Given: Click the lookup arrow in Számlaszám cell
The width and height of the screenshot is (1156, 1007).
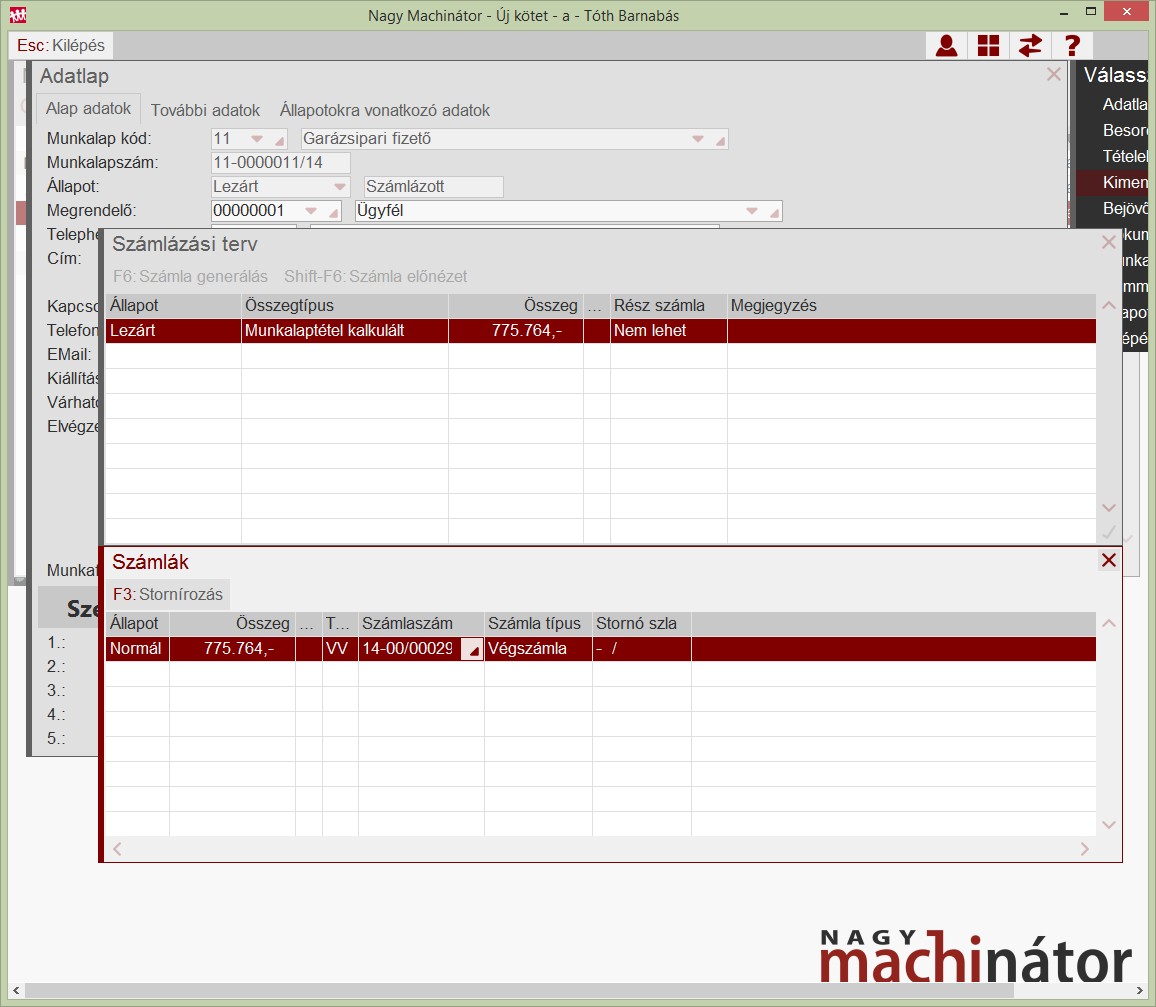Looking at the screenshot, I should 474,650.
